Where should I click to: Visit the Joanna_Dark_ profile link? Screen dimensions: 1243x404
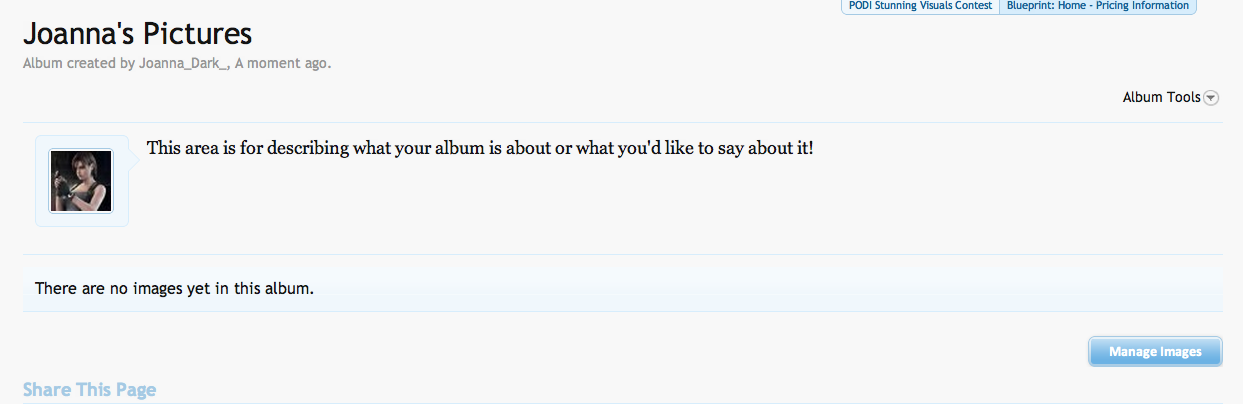pyautogui.click(x=184, y=63)
